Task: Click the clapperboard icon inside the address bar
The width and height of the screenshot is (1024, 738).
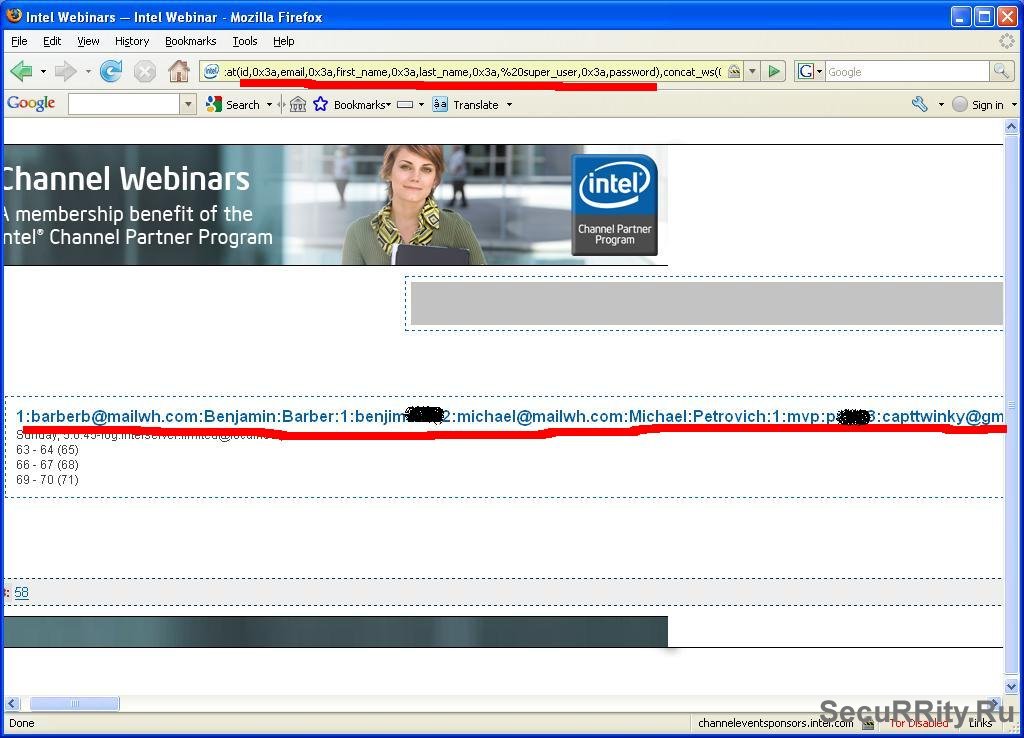Action: coord(734,71)
